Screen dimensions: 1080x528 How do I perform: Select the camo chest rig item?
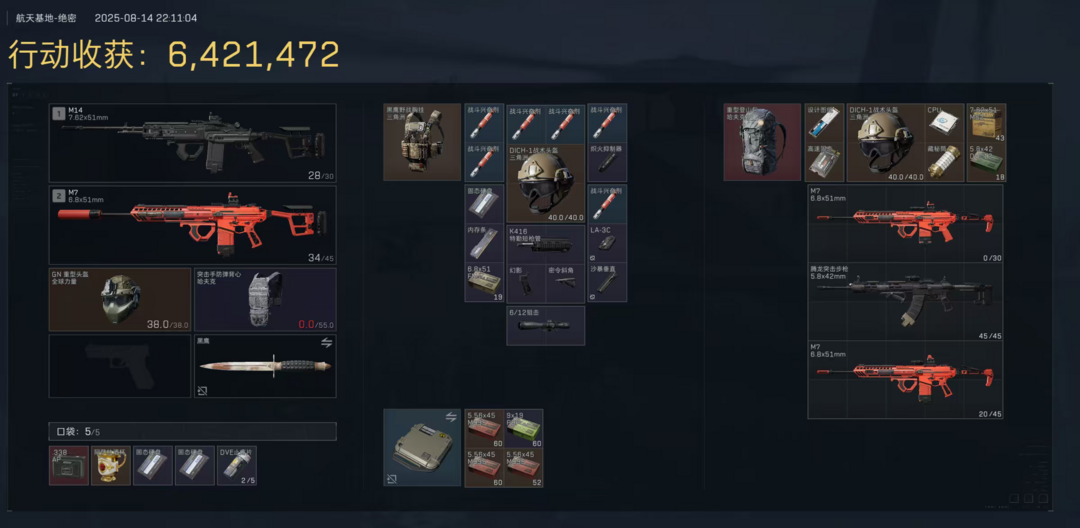point(422,142)
